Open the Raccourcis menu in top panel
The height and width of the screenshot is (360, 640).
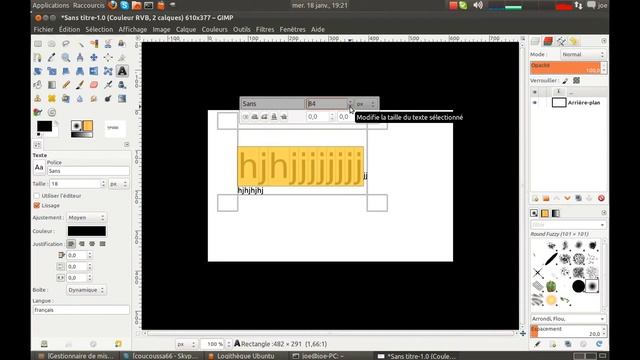click(x=89, y=5)
